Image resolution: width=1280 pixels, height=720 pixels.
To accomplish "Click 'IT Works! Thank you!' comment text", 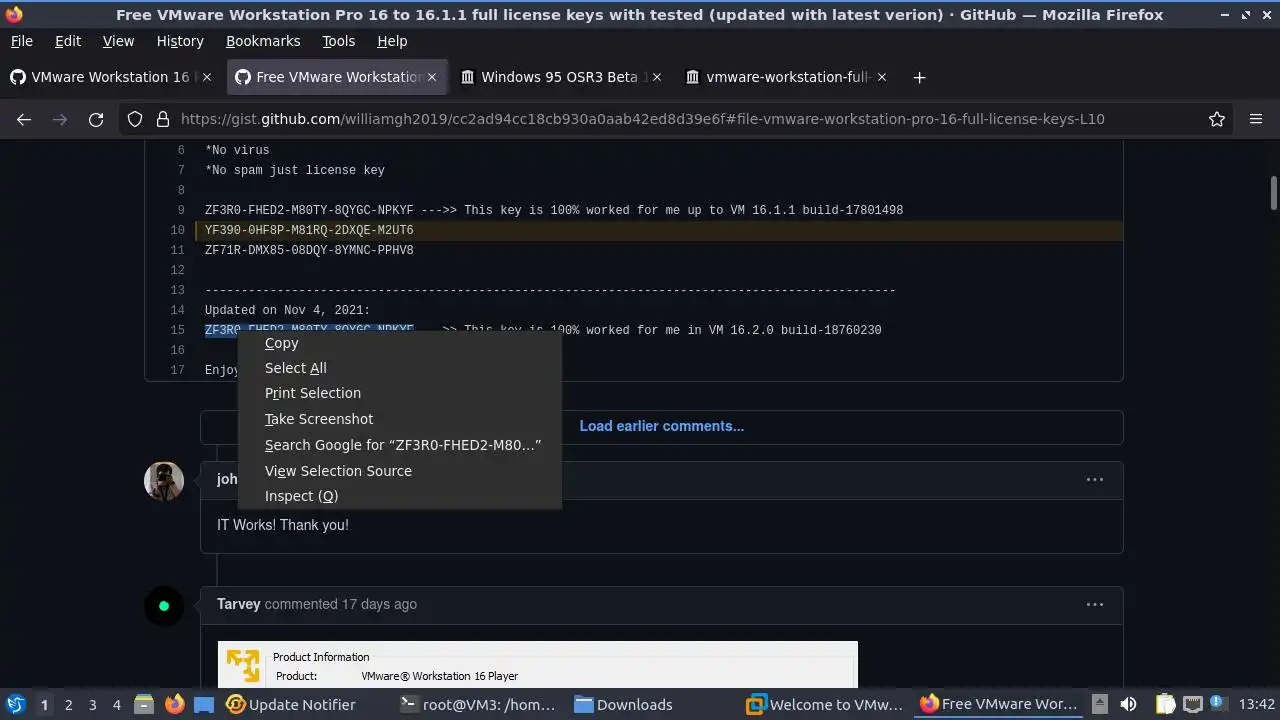I will click(283, 525).
